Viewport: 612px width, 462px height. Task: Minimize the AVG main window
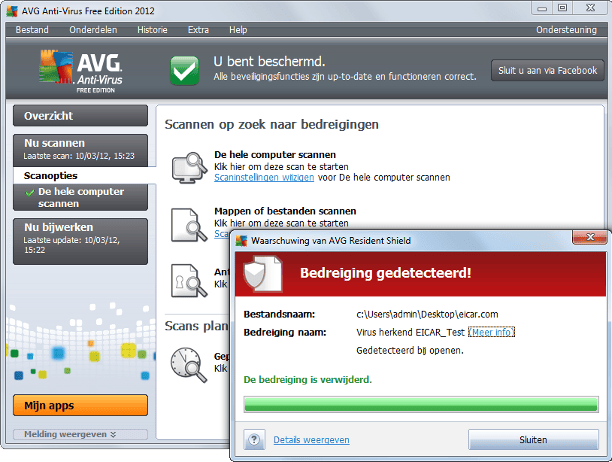(x=542, y=8)
